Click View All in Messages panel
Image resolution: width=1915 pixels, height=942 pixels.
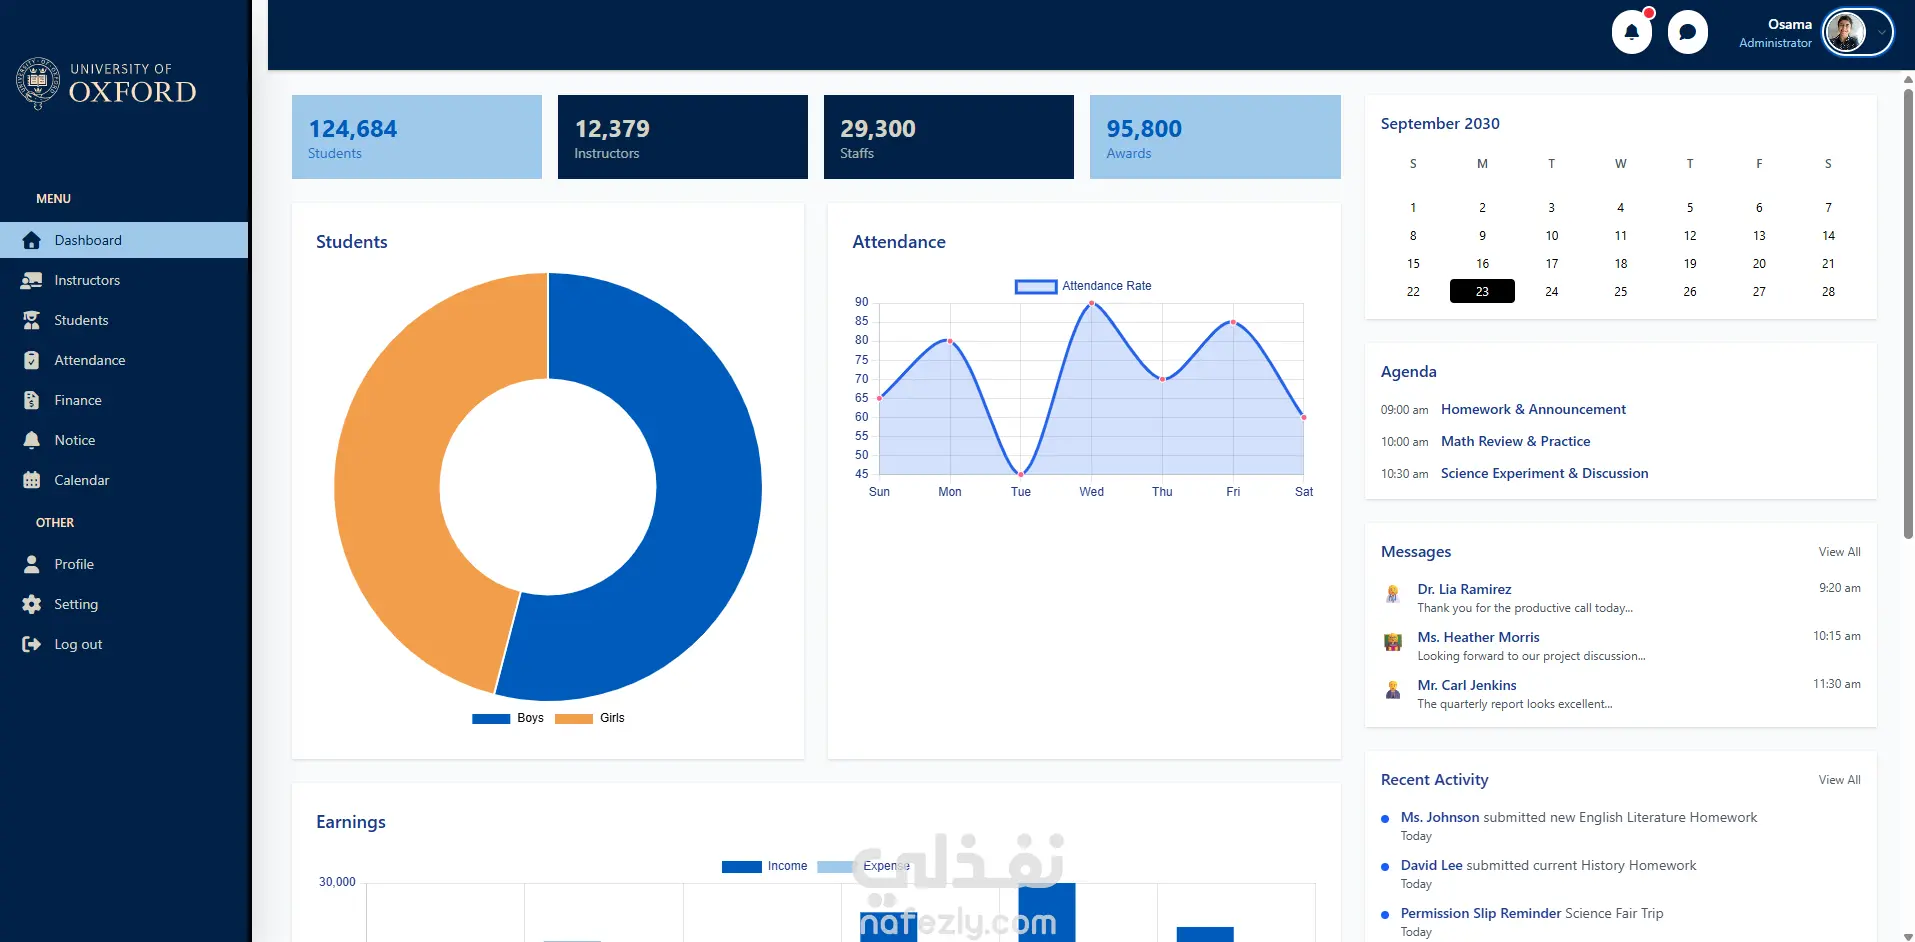click(1839, 552)
